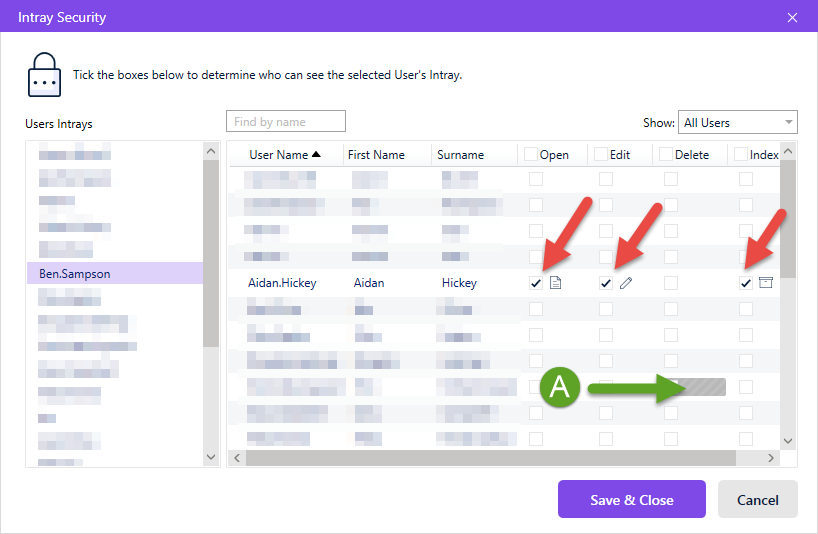Click the left arrow of horizontal scrollbar
The image size is (818, 534).
237,458
